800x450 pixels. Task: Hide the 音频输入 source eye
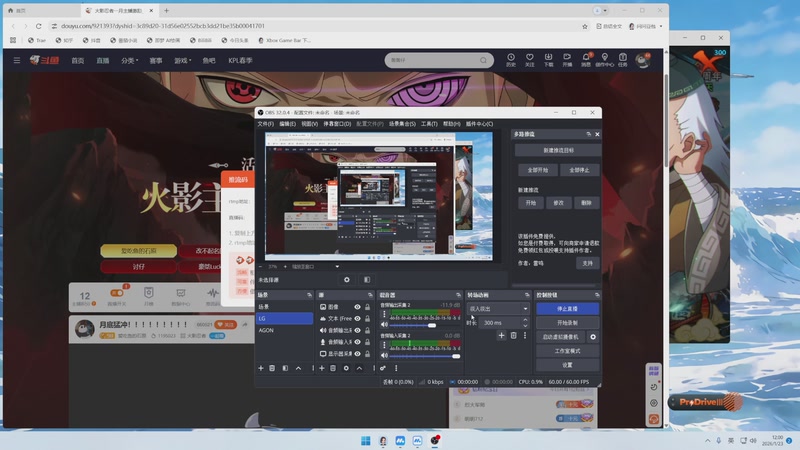(x=357, y=342)
